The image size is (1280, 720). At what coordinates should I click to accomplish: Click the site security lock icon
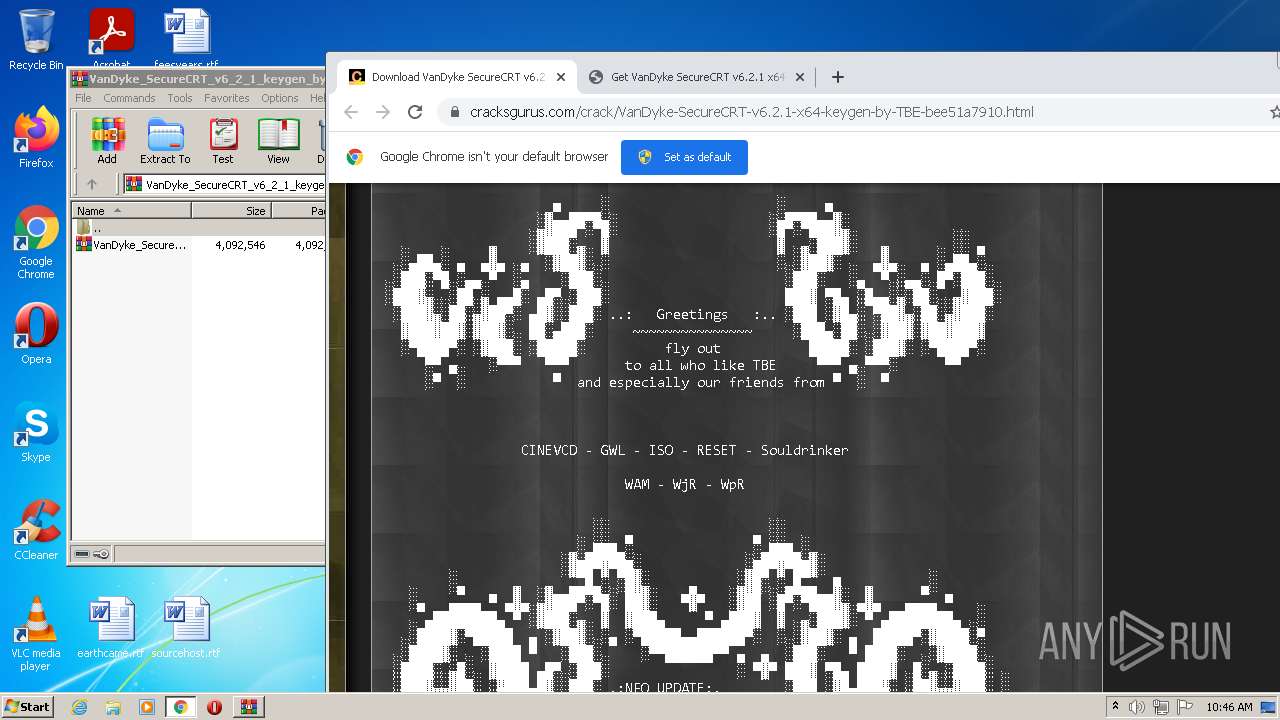point(455,112)
